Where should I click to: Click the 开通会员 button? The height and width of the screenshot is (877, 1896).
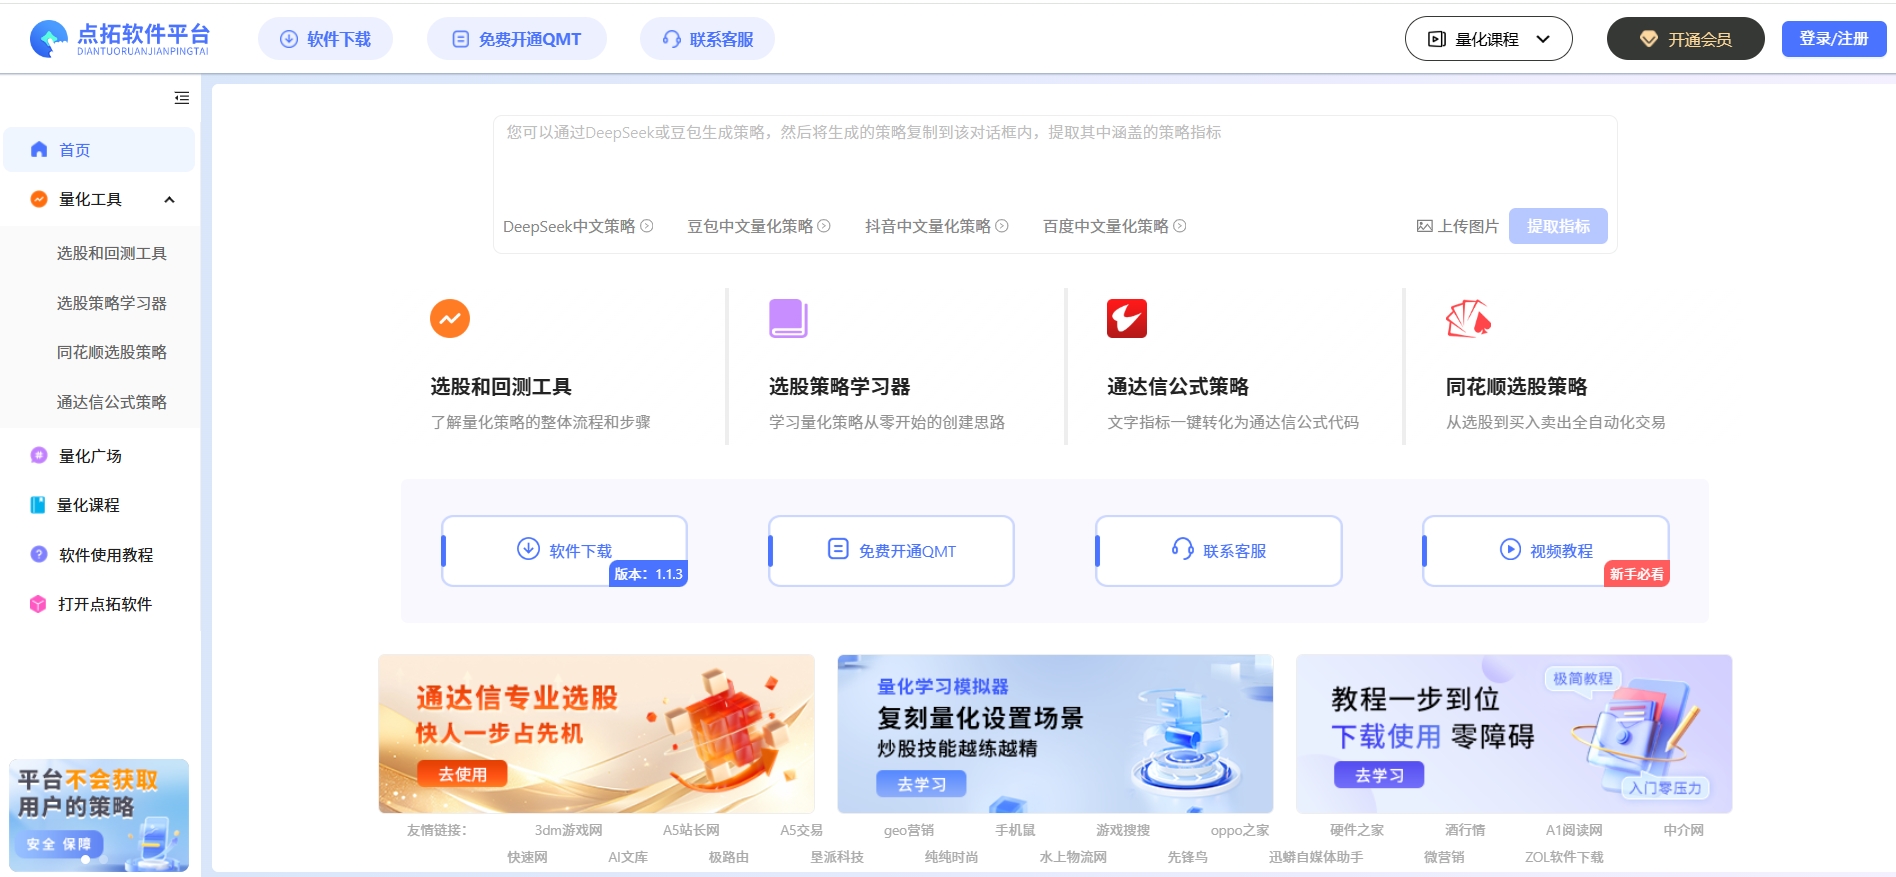1685,39
